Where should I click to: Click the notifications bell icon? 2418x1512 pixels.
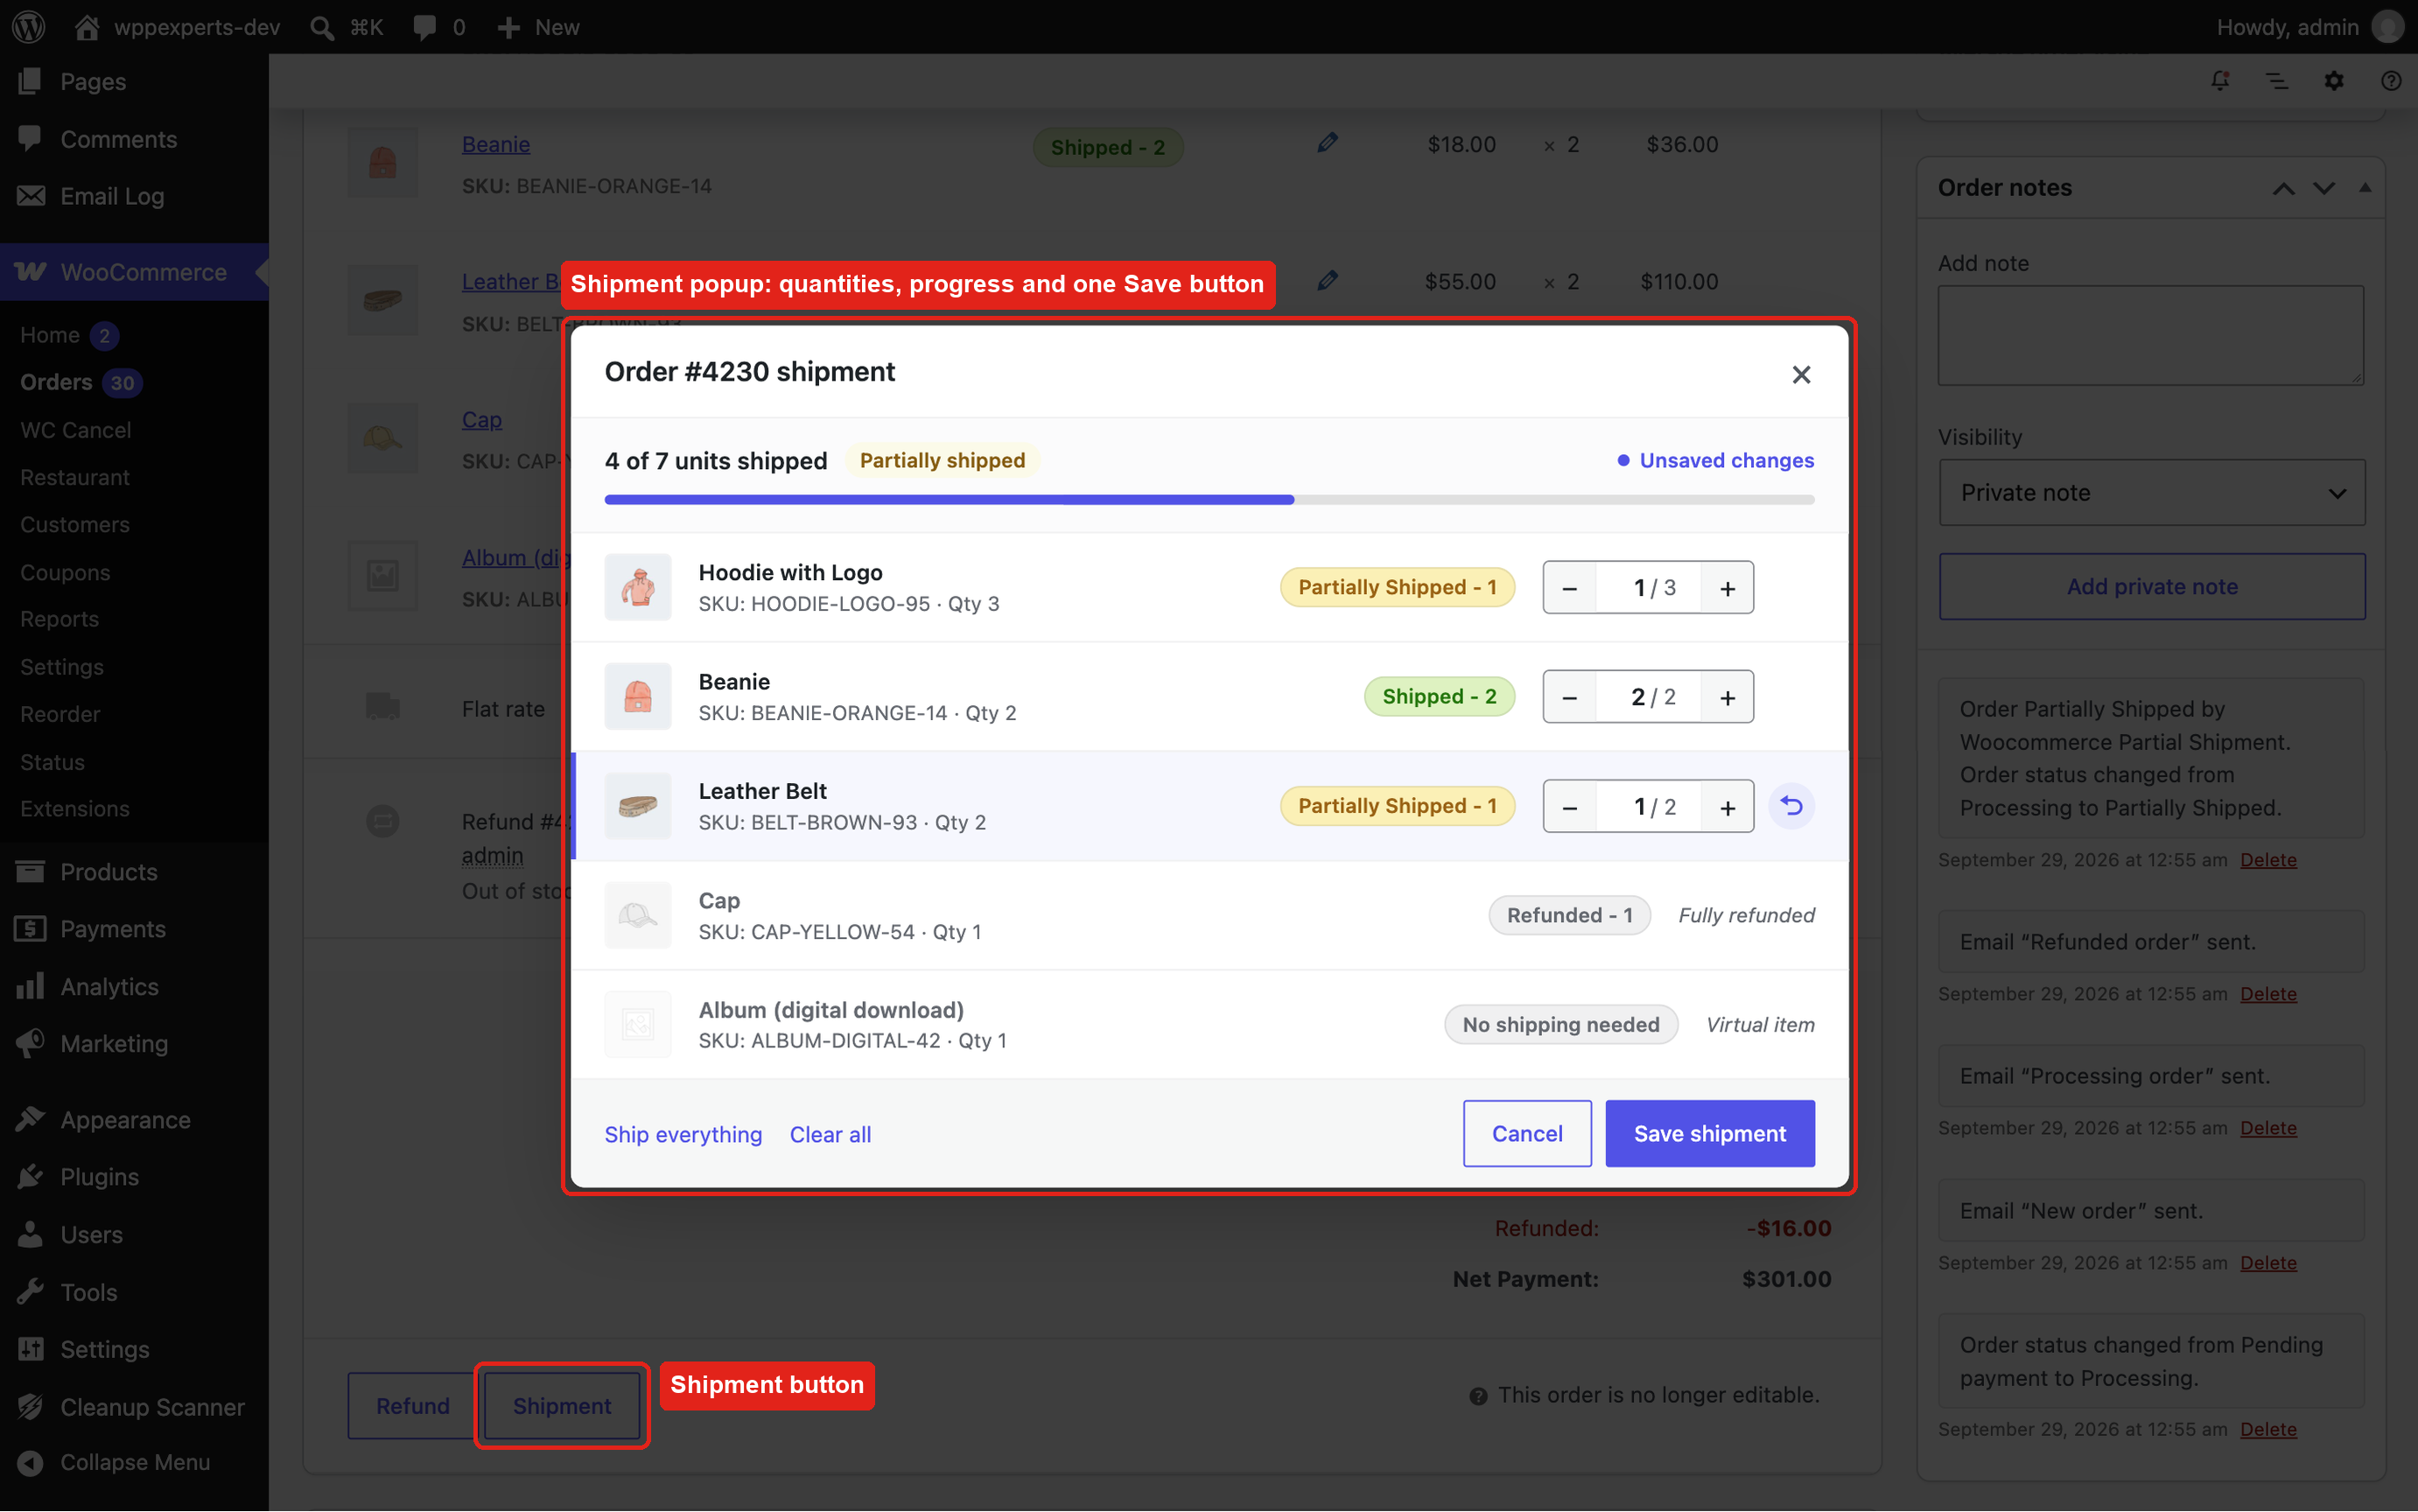coord(2220,80)
